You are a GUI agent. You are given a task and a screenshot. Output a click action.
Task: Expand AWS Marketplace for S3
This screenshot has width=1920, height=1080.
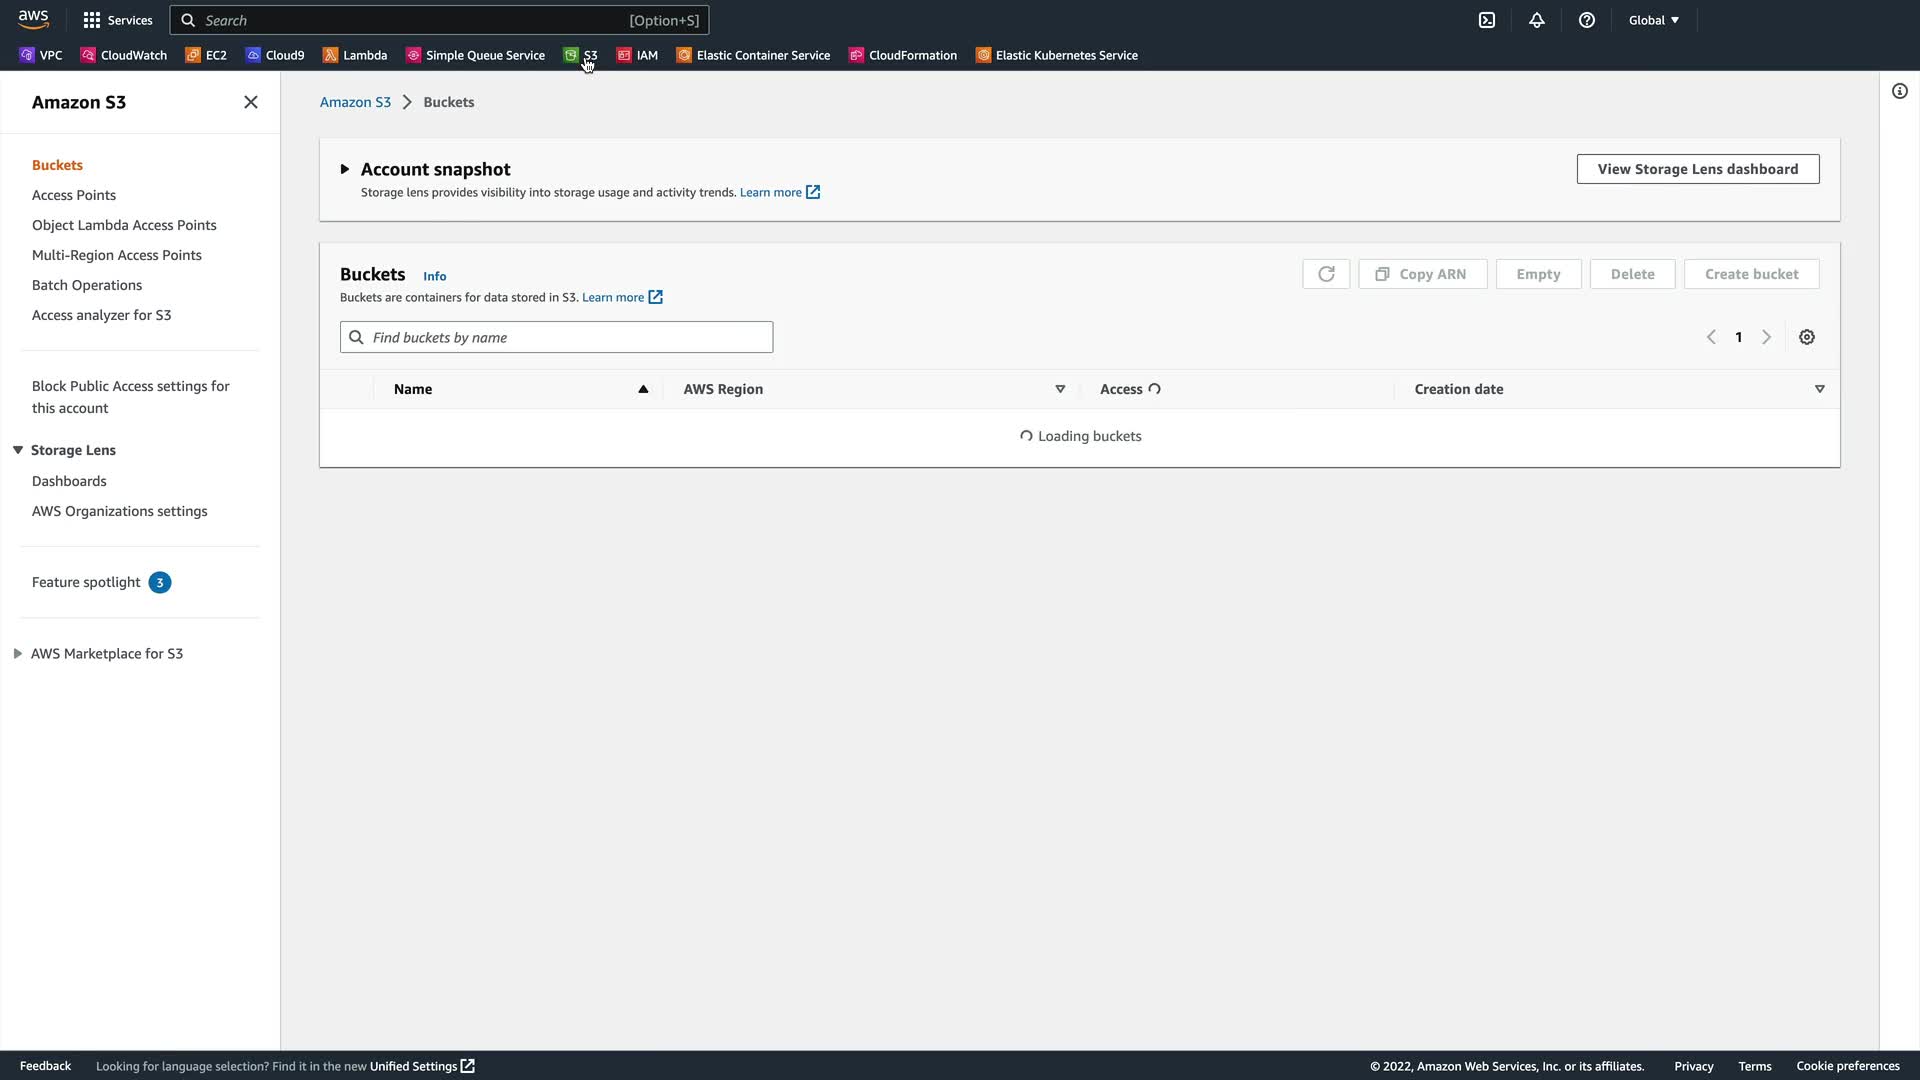18,653
